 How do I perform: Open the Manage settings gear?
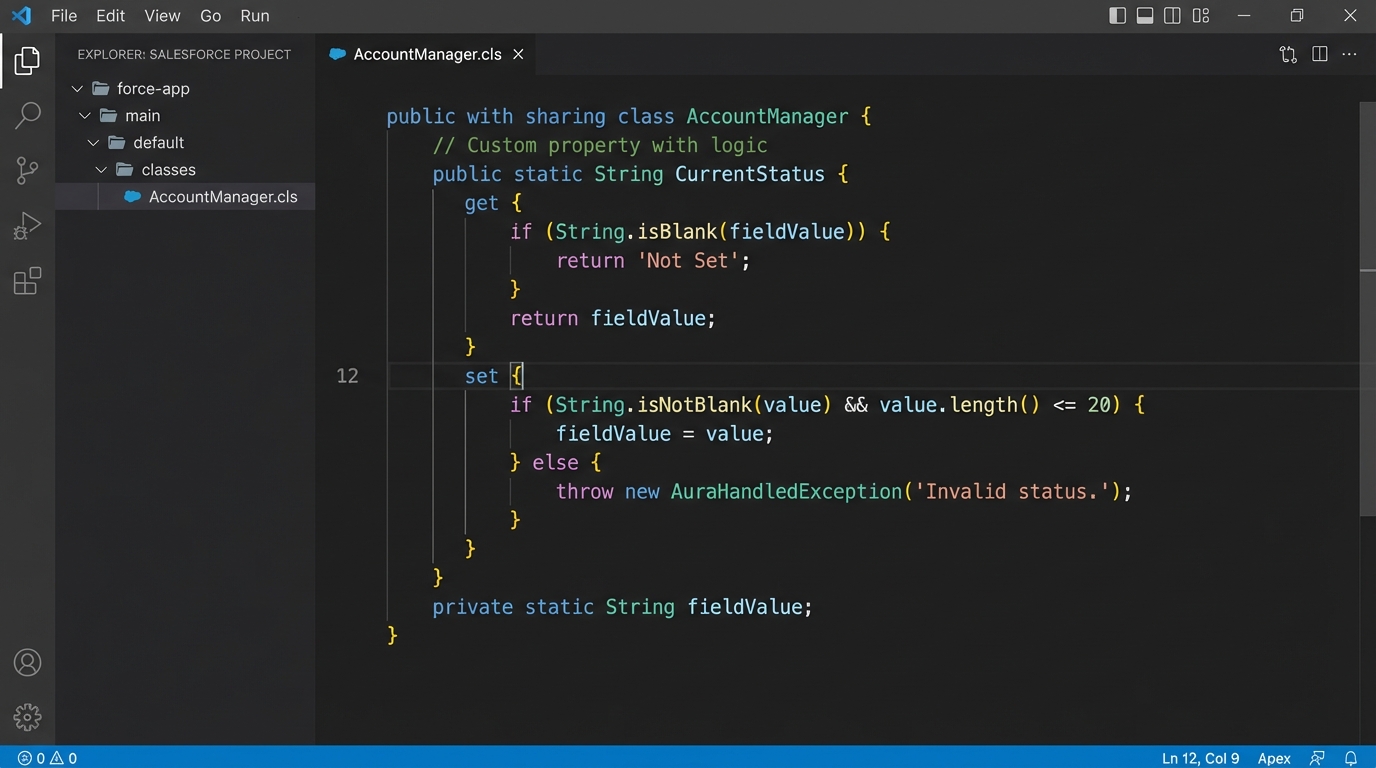pyautogui.click(x=27, y=716)
